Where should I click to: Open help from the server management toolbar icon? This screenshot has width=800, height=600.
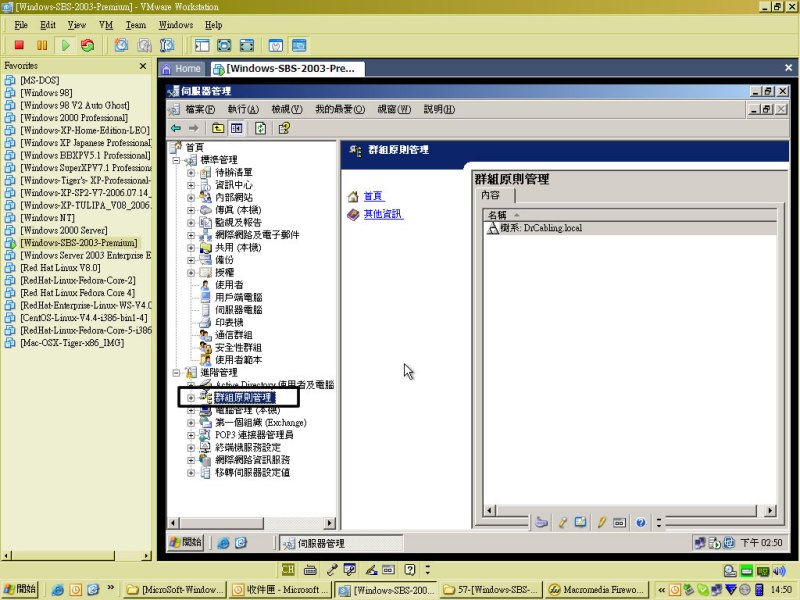click(x=284, y=128)
